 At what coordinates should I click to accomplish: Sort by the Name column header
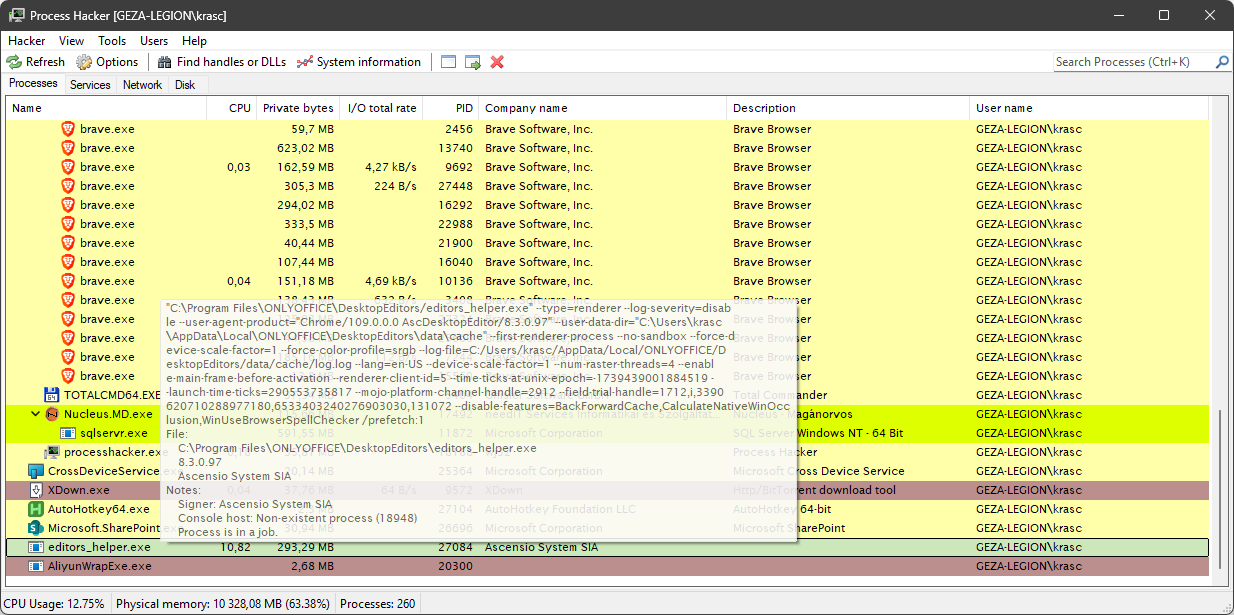click(x=106, y=108)
